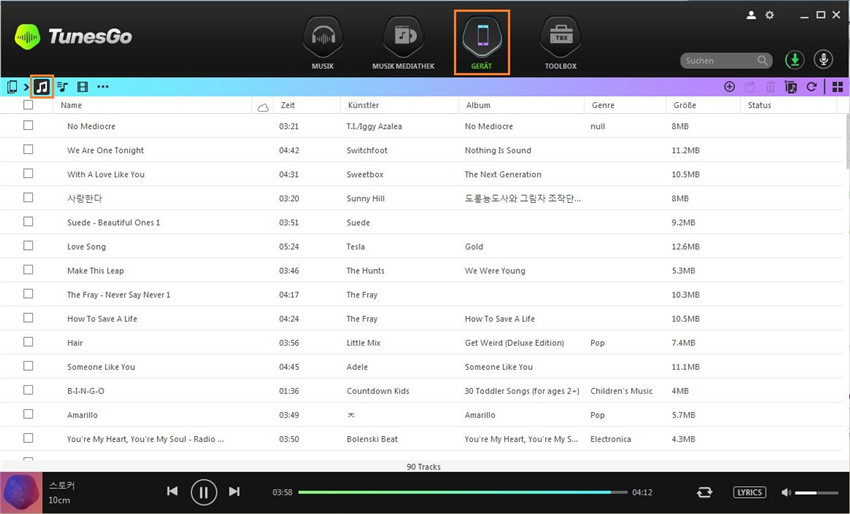The height and width of the screenshot is (514, 850).
Task: Select the music note category icon
Action: coord(42,87)
